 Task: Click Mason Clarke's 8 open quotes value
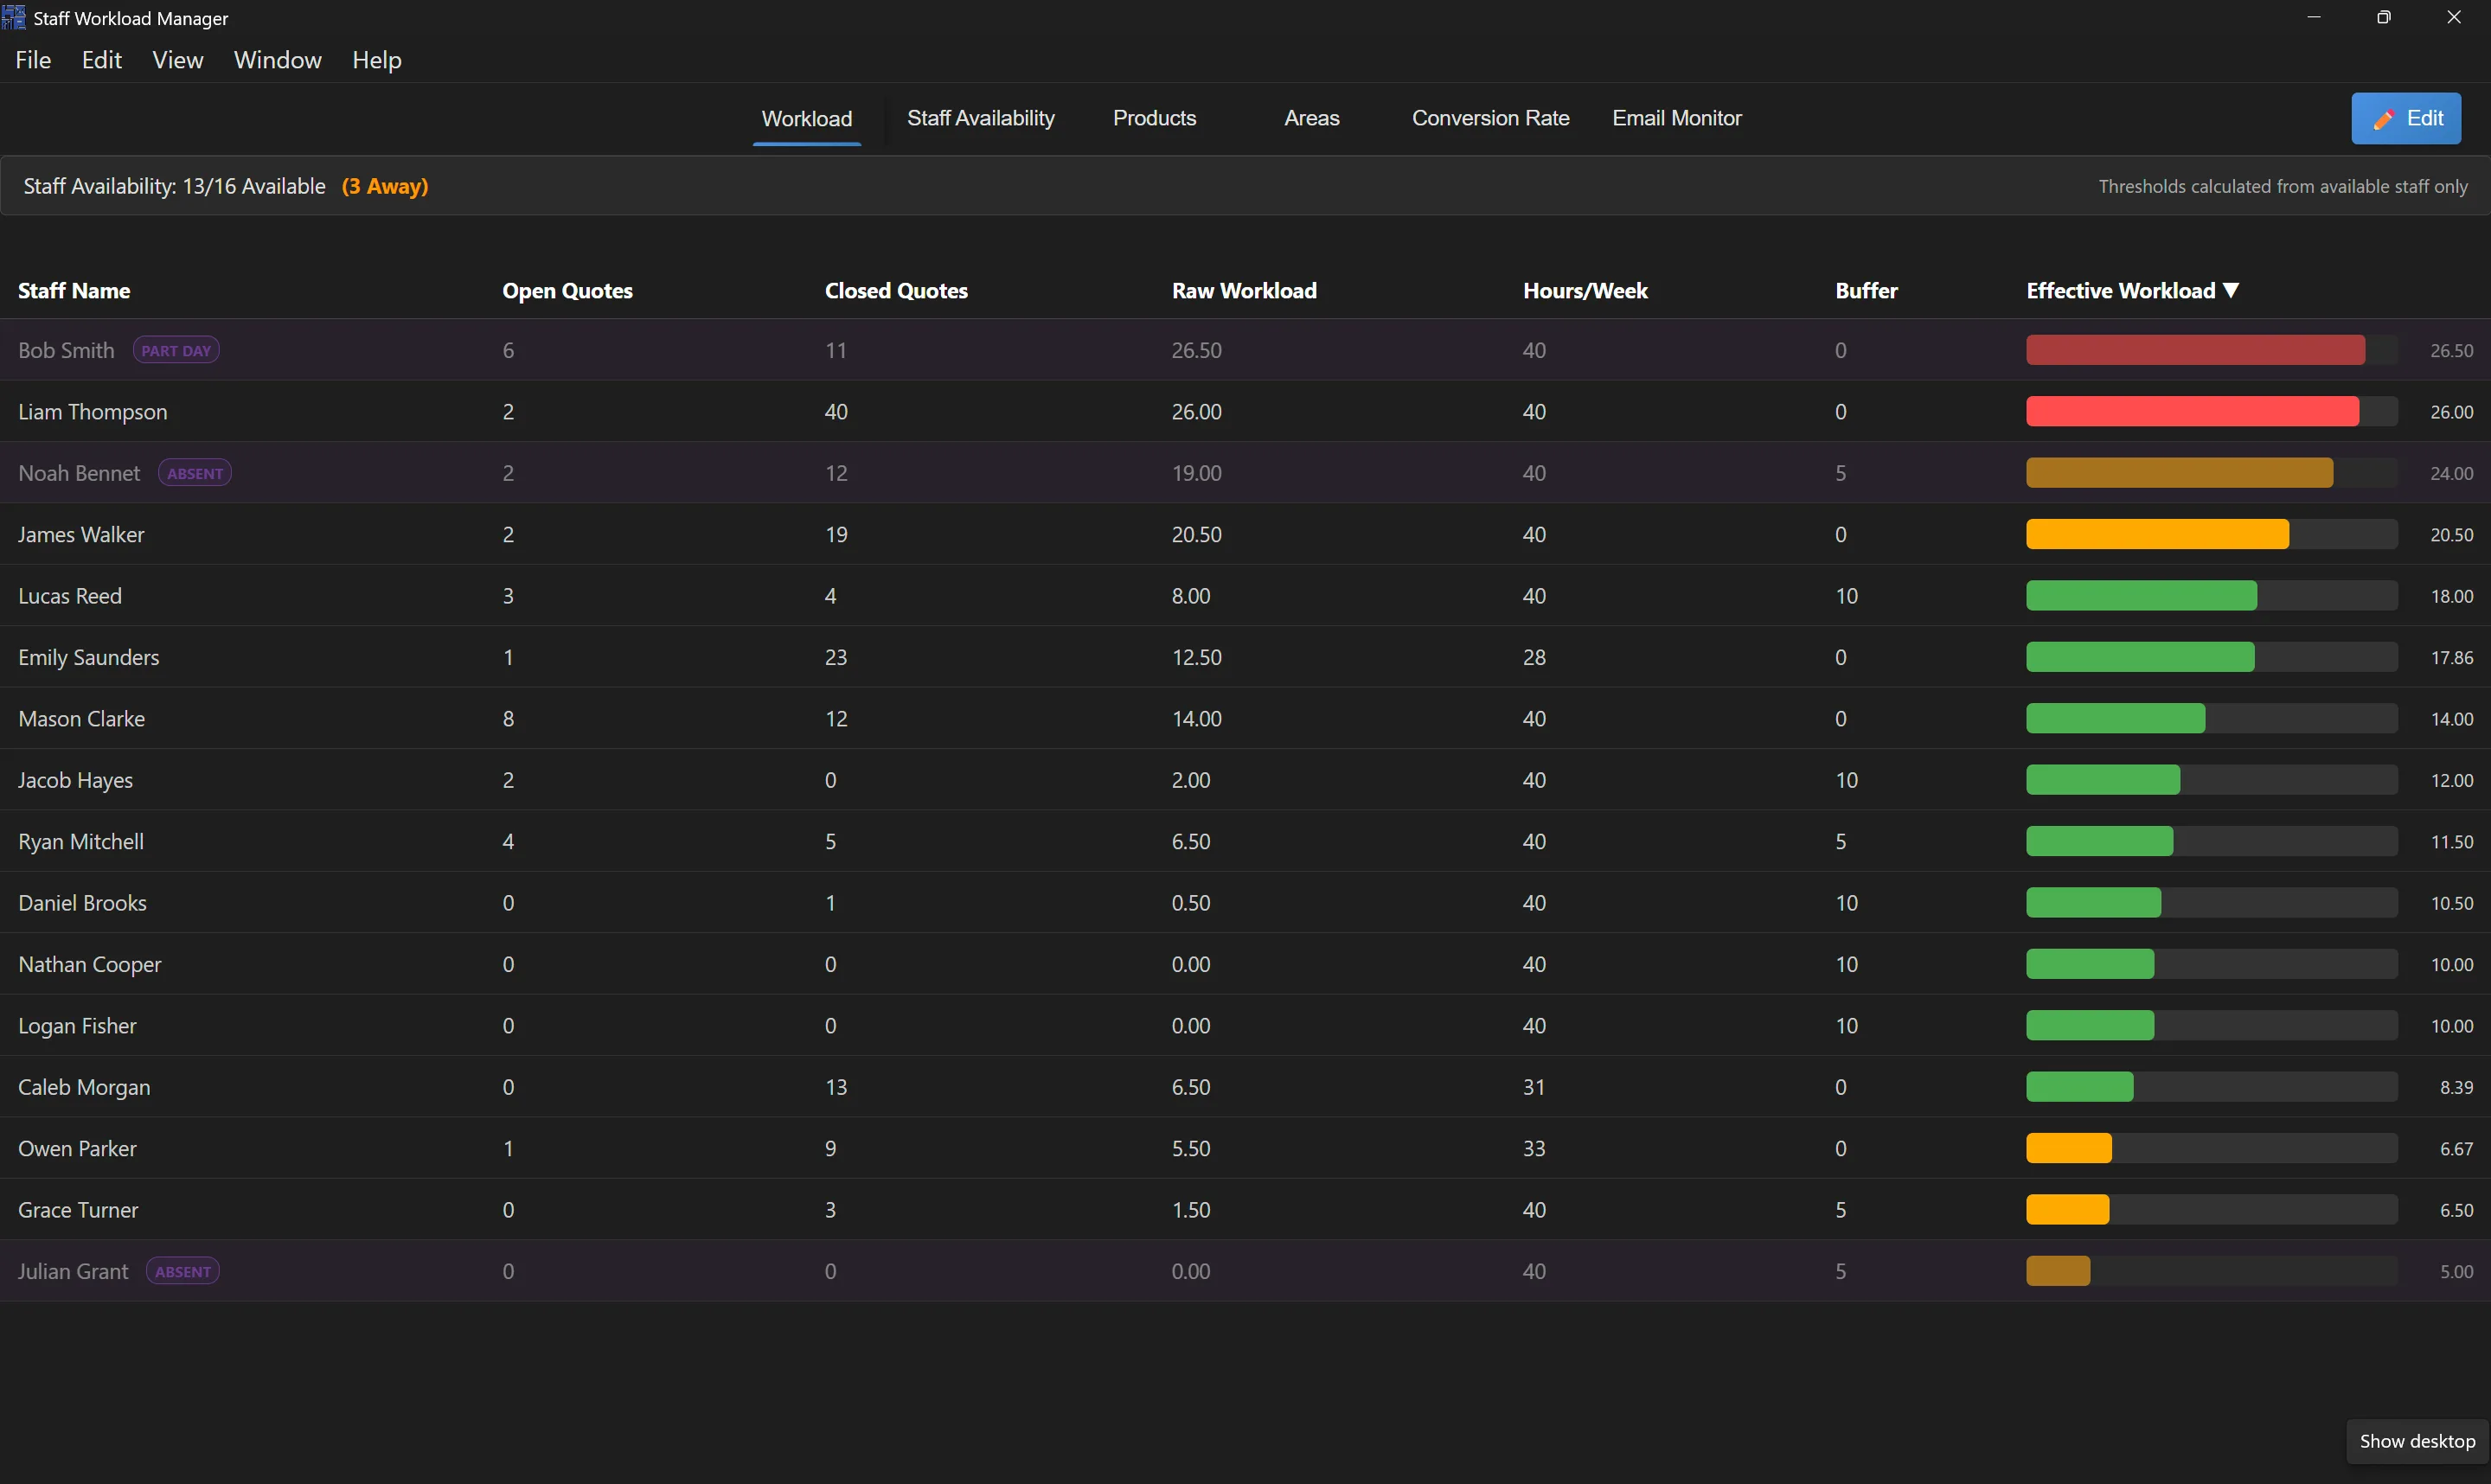coord(508,719)
